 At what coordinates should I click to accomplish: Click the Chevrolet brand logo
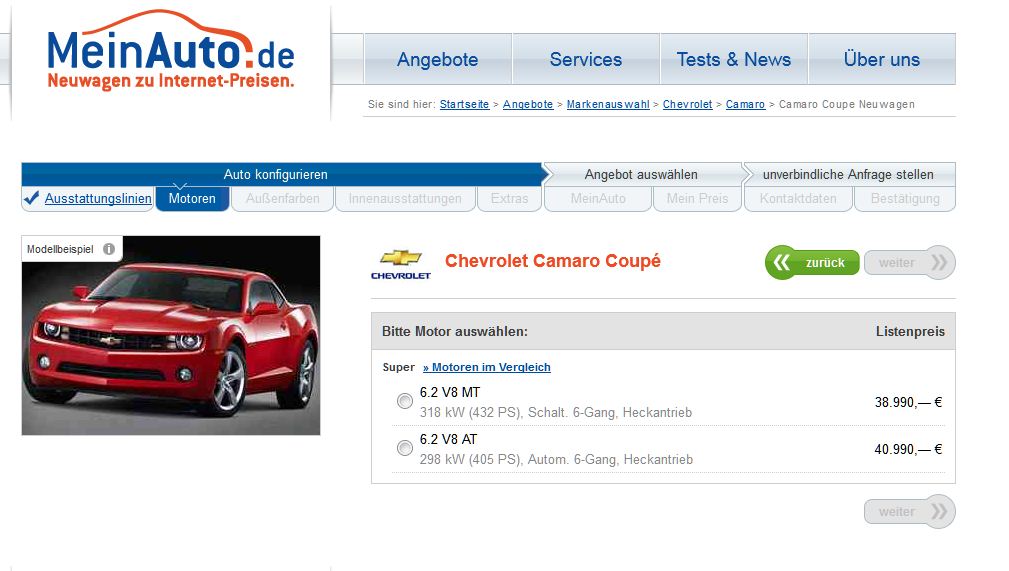click(400, 264)
